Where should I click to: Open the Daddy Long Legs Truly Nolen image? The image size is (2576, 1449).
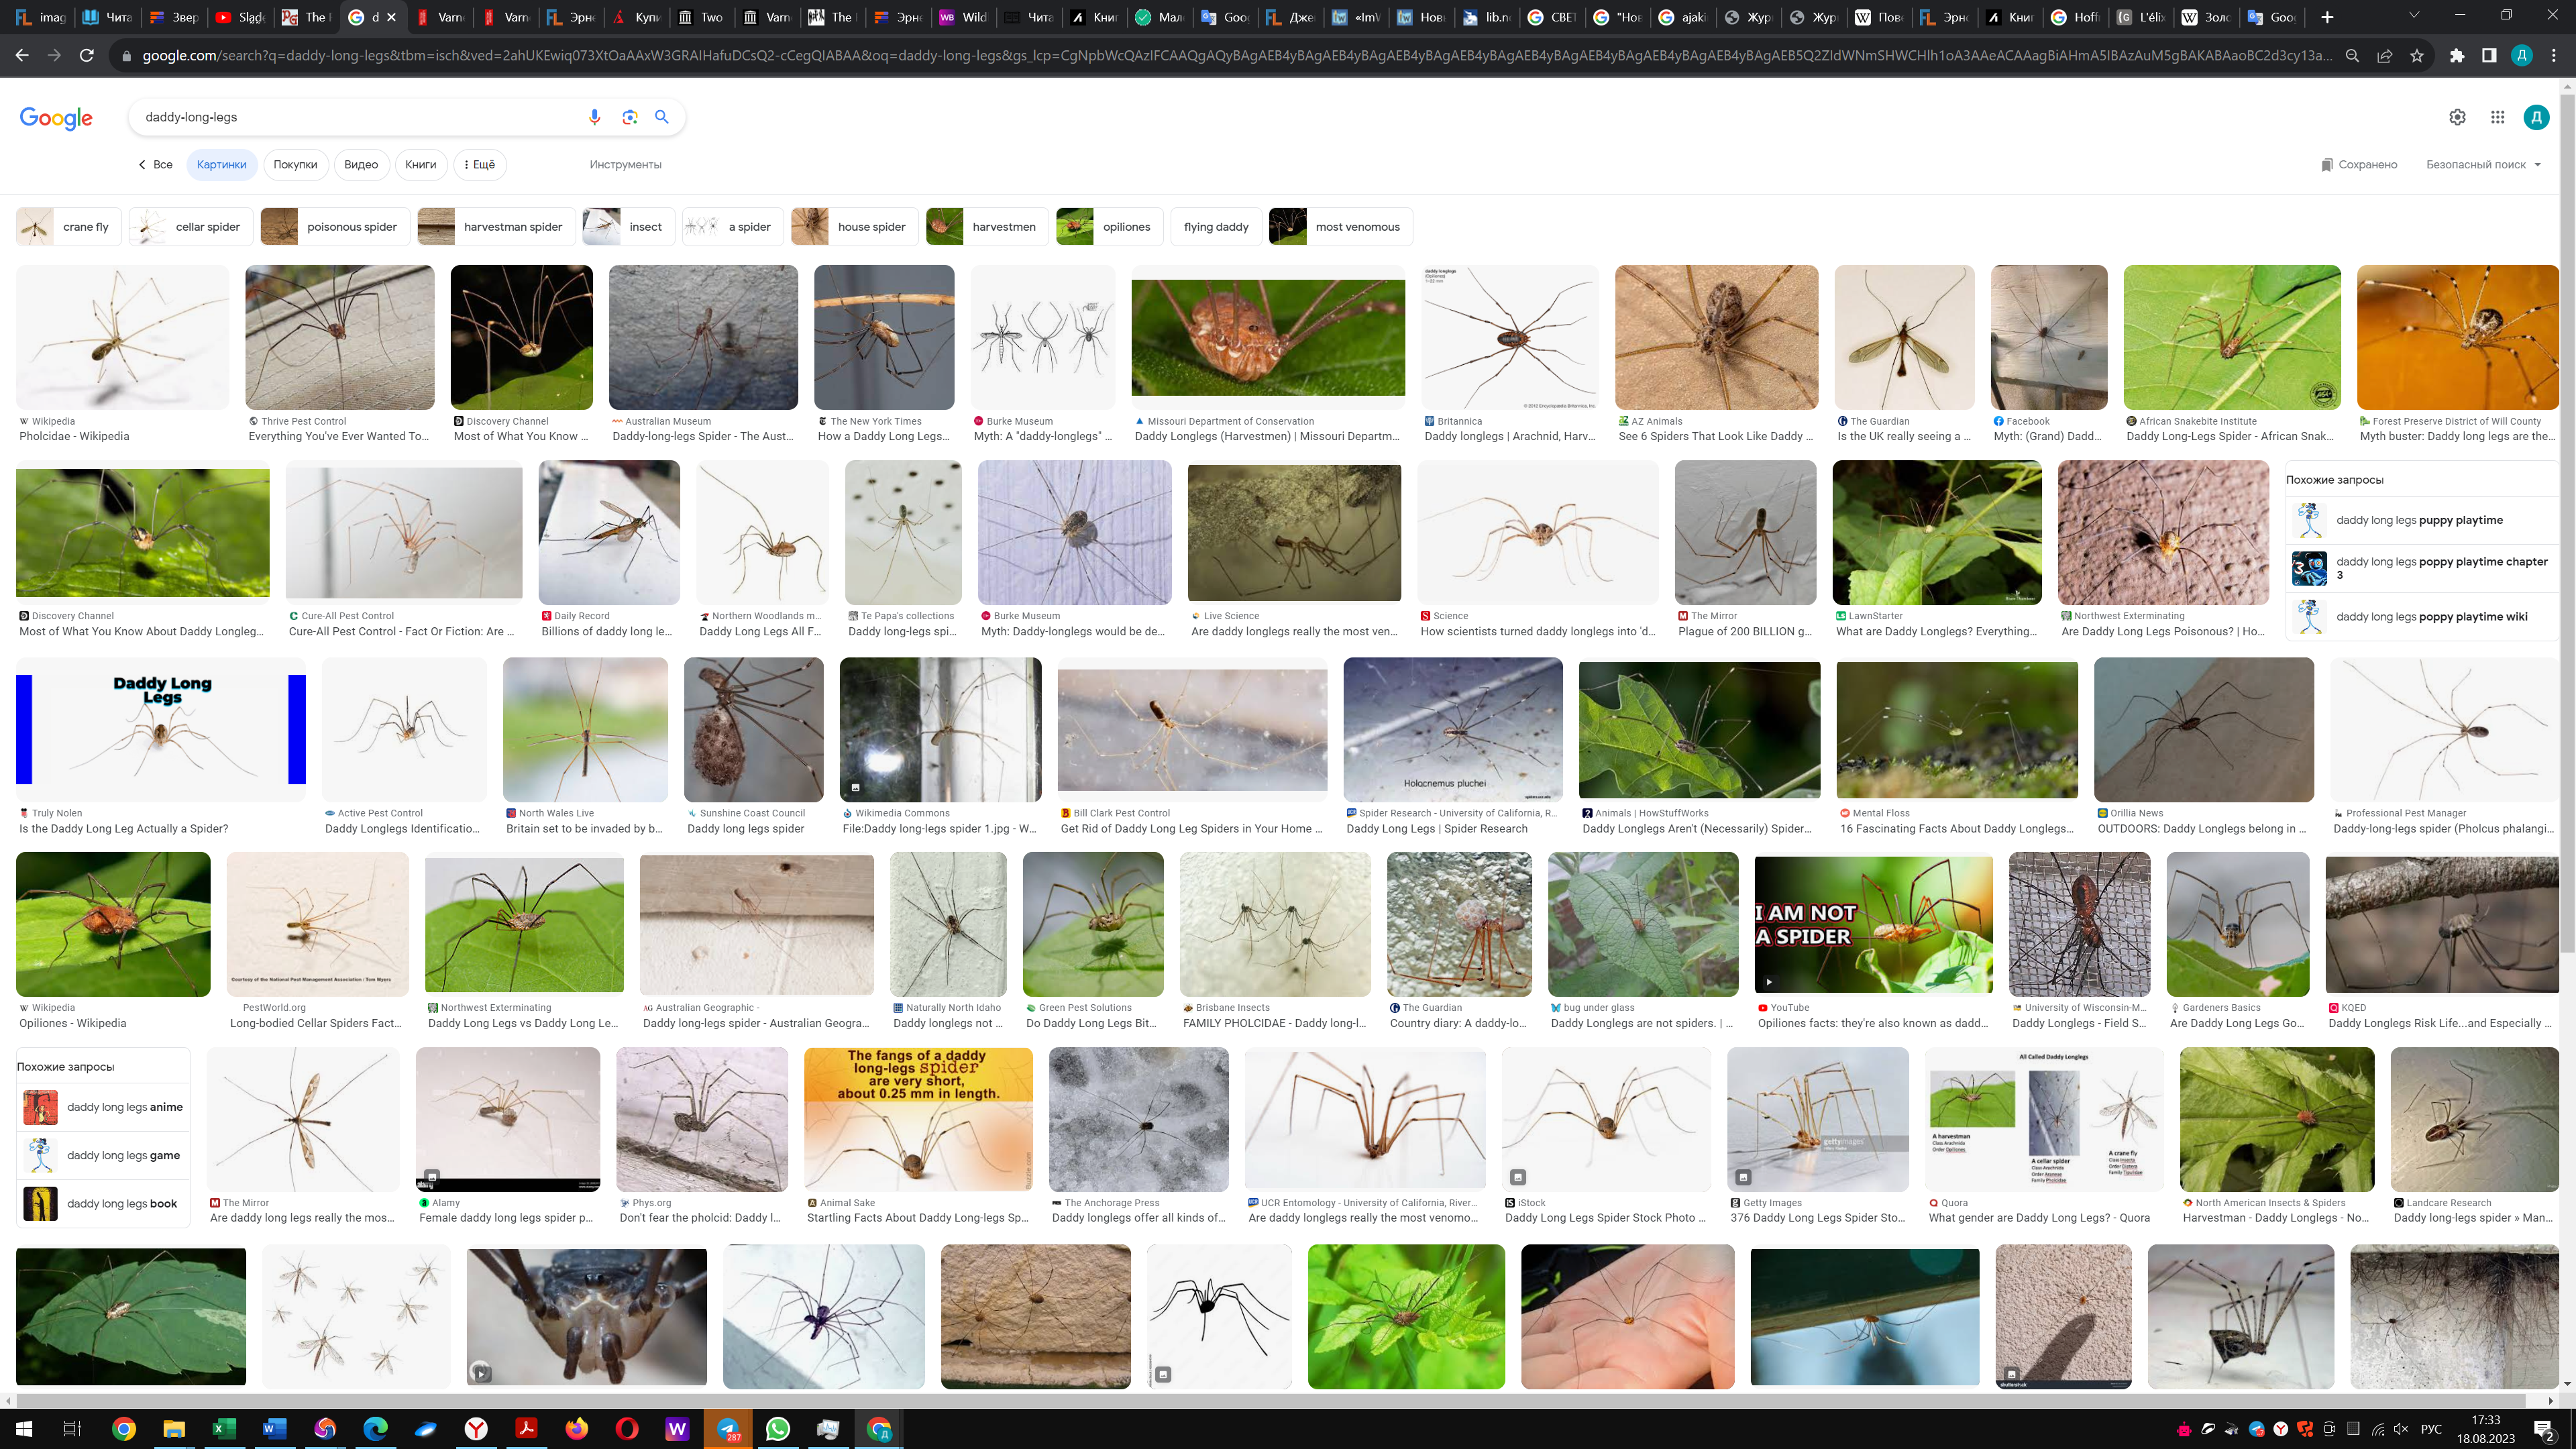pyautogui.click(x=161, y=729)
